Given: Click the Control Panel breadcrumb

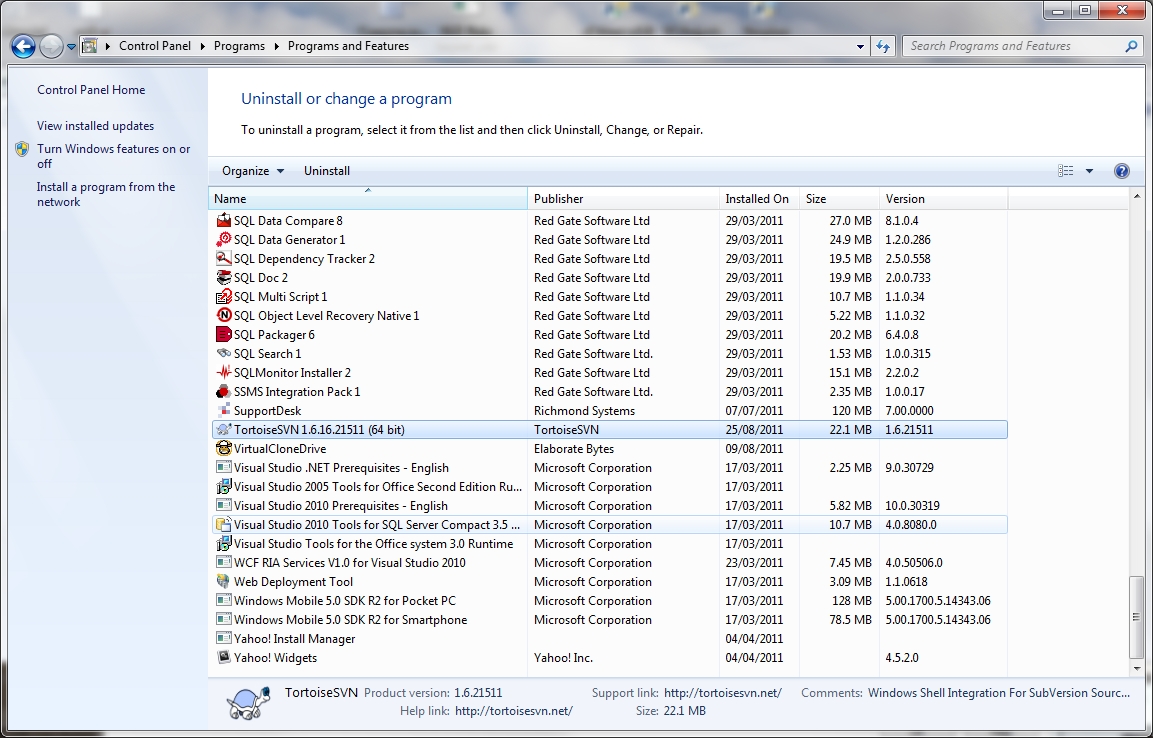Looking at the screenshot, I should click(x=154, y=46).
